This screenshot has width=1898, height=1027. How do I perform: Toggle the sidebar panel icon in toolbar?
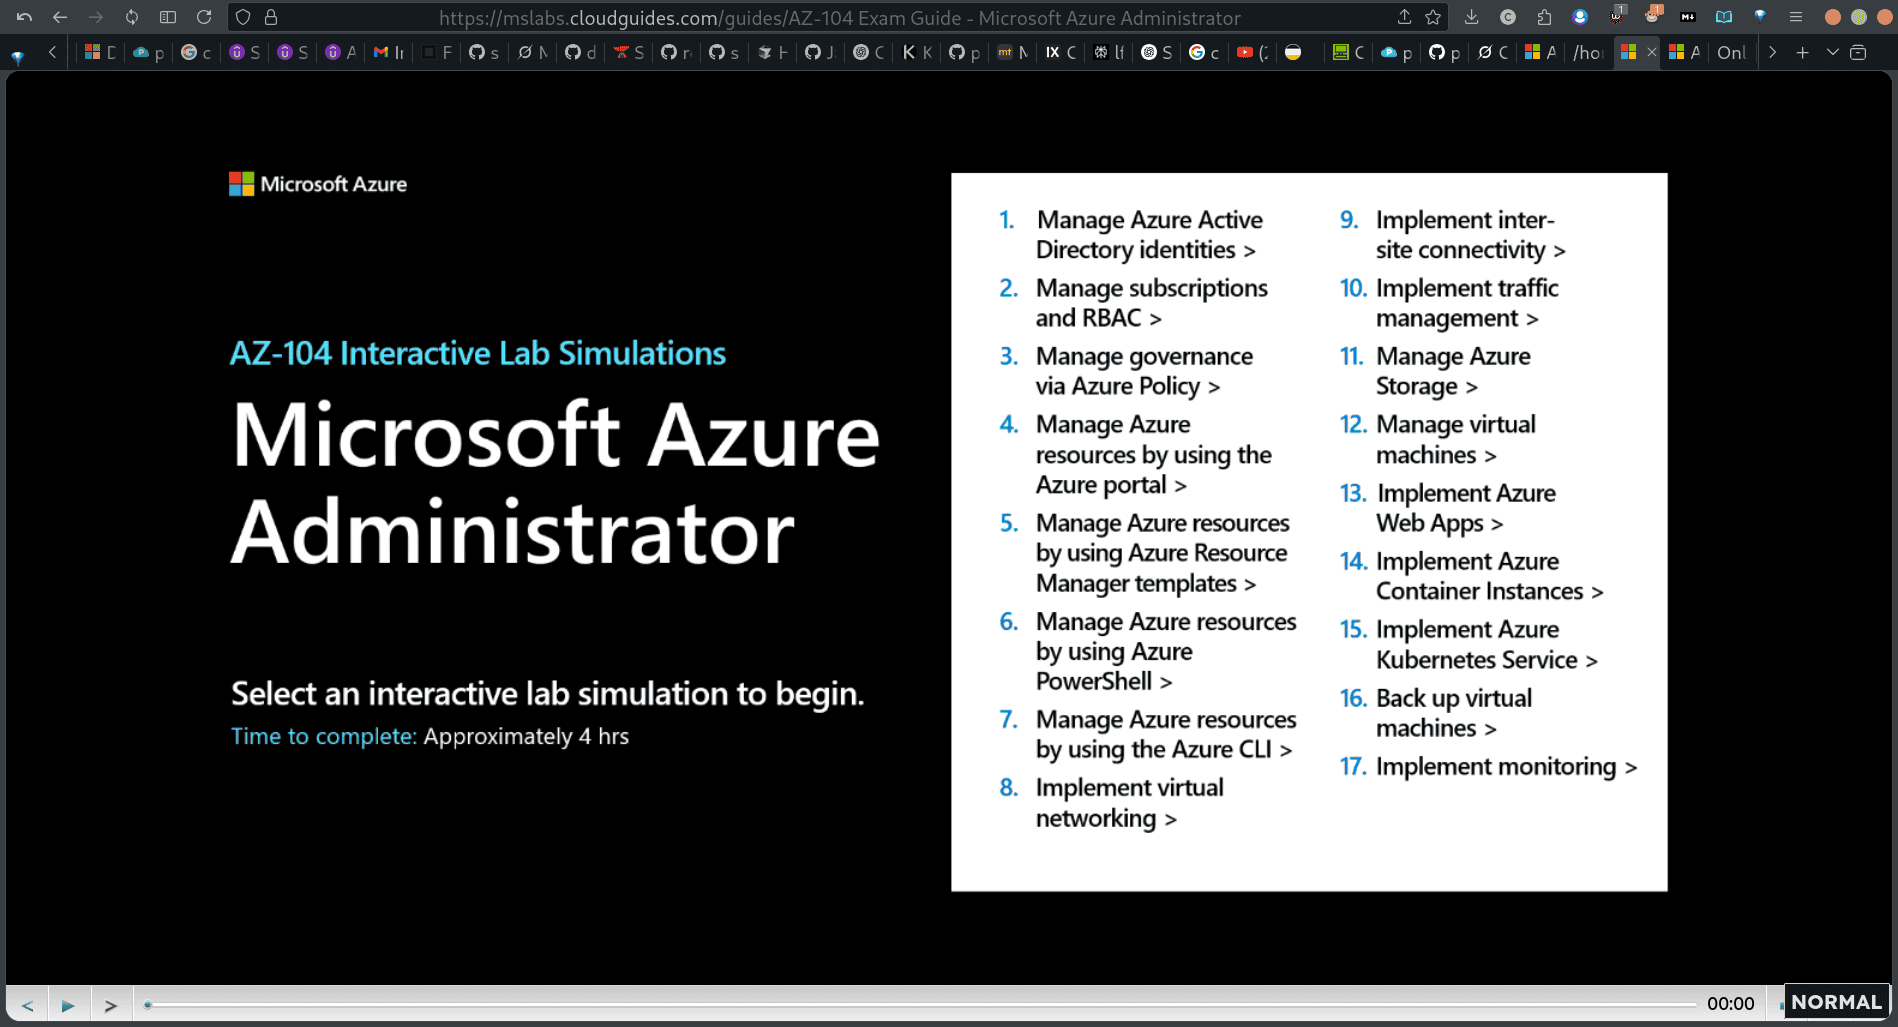168,17
